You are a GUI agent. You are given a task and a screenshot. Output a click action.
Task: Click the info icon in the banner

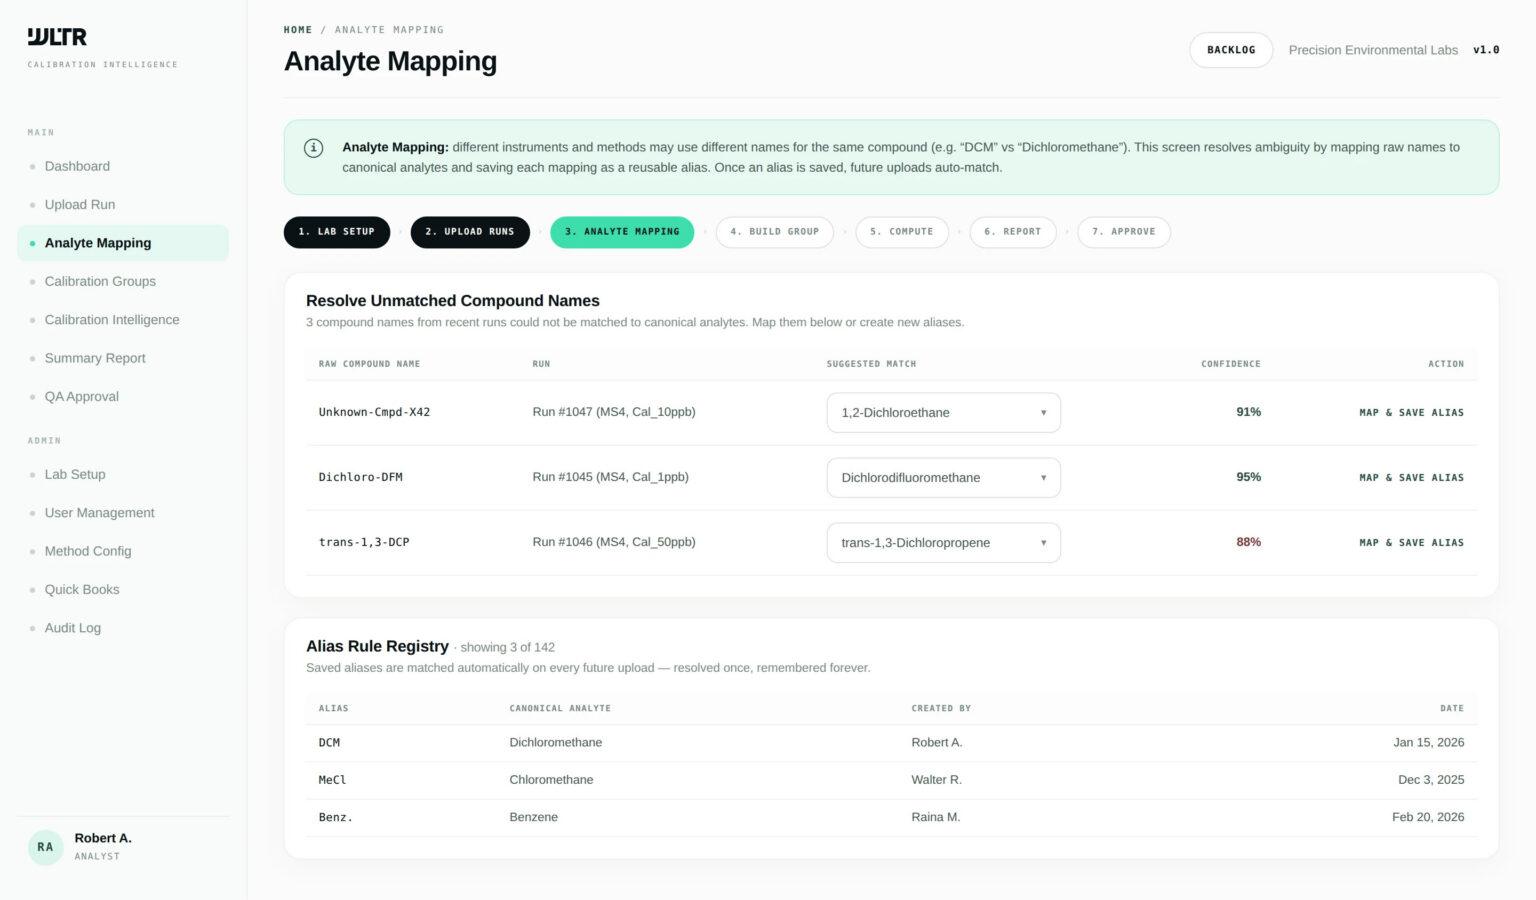pyautogui.click(x=313, y=148)
